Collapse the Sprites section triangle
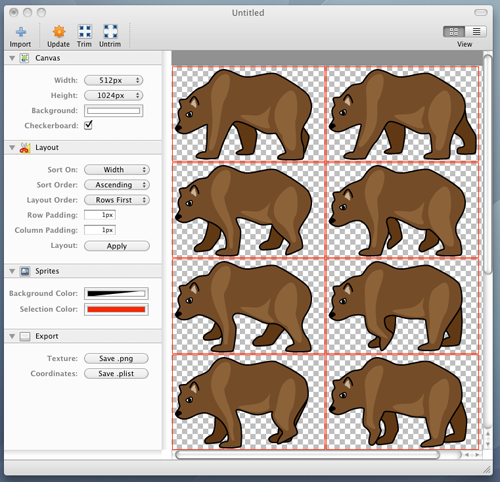The image size is (500, 482). pos(12,271)
